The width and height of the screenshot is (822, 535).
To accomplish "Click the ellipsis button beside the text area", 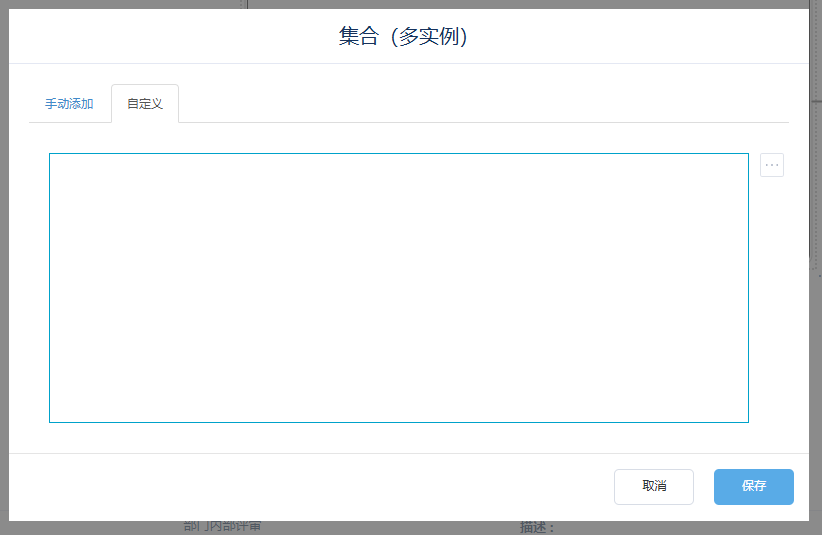I will coord(771,165).
